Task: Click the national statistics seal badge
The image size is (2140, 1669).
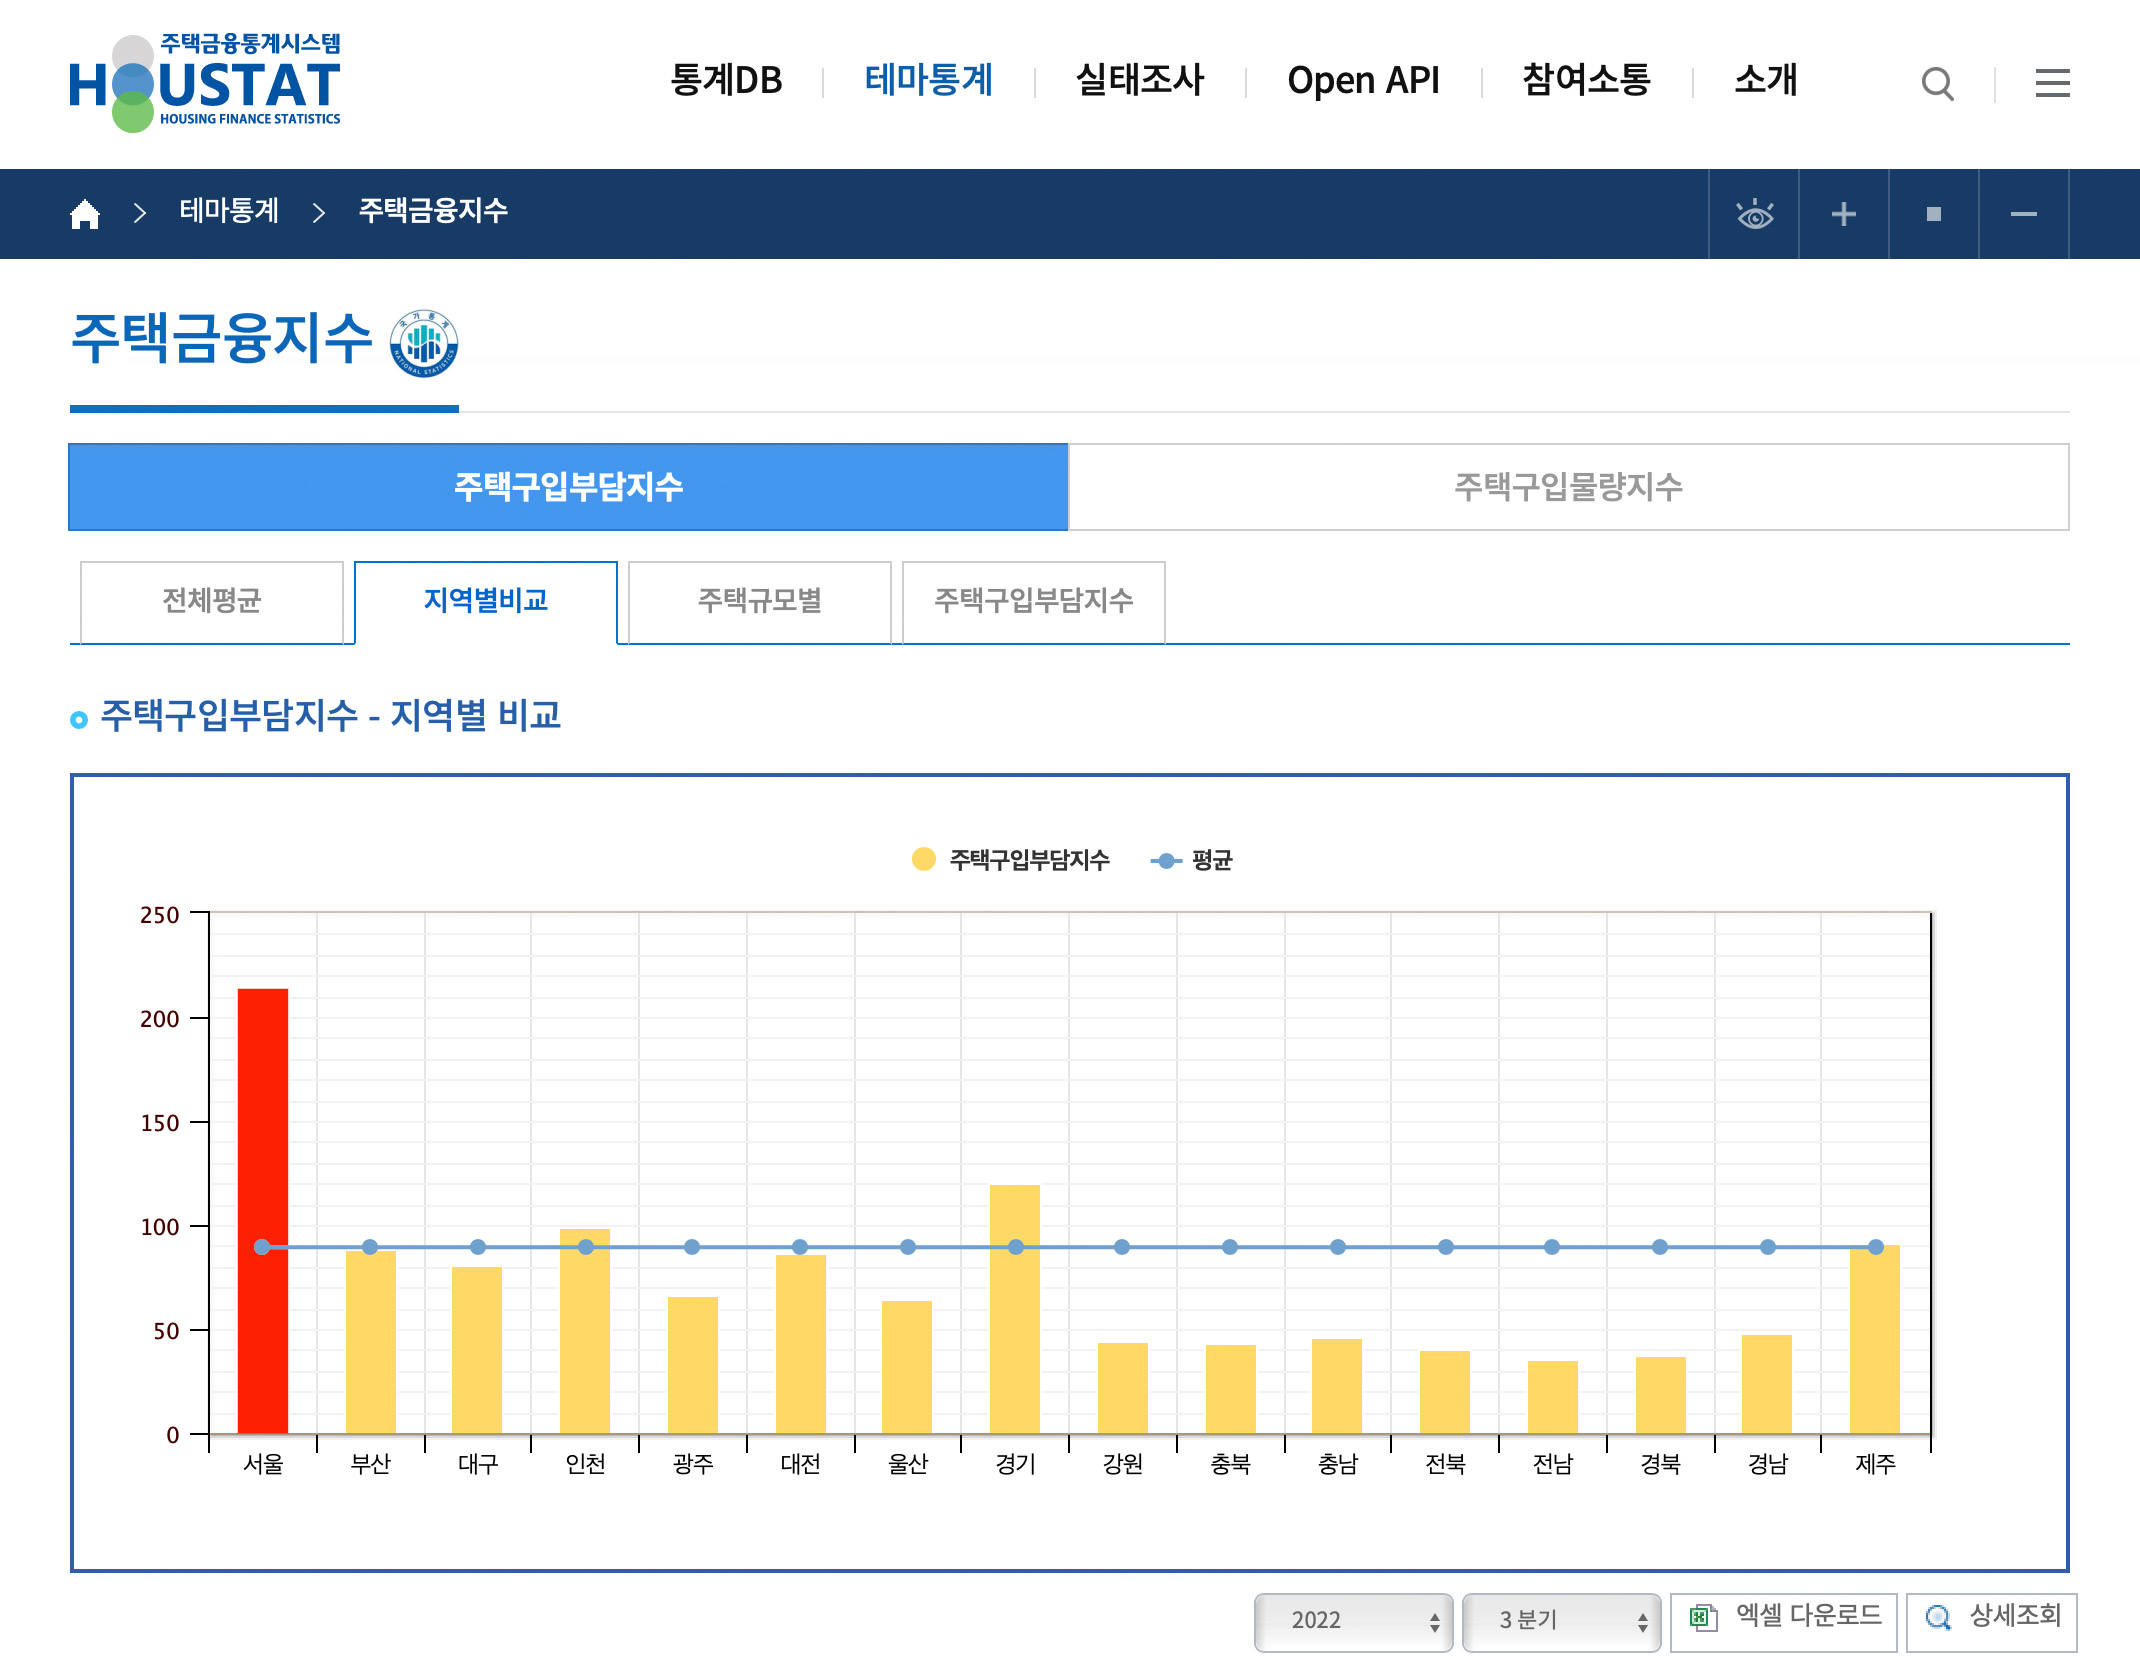Action: [x=424, y=343]
